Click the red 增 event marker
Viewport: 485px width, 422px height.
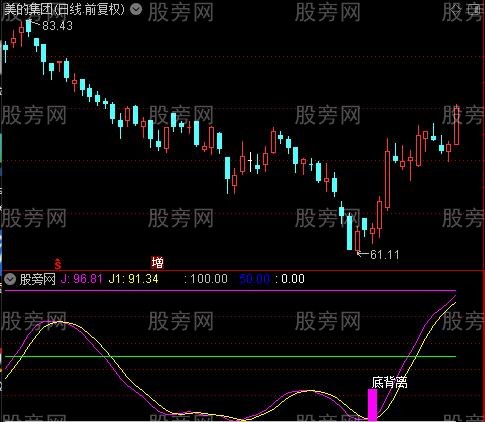(157, 263)
